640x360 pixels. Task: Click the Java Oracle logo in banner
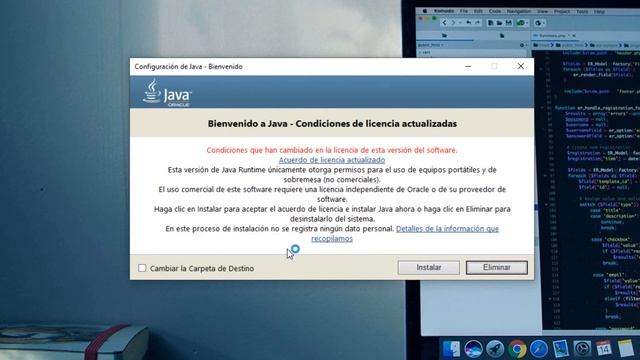tap(167, 93)
